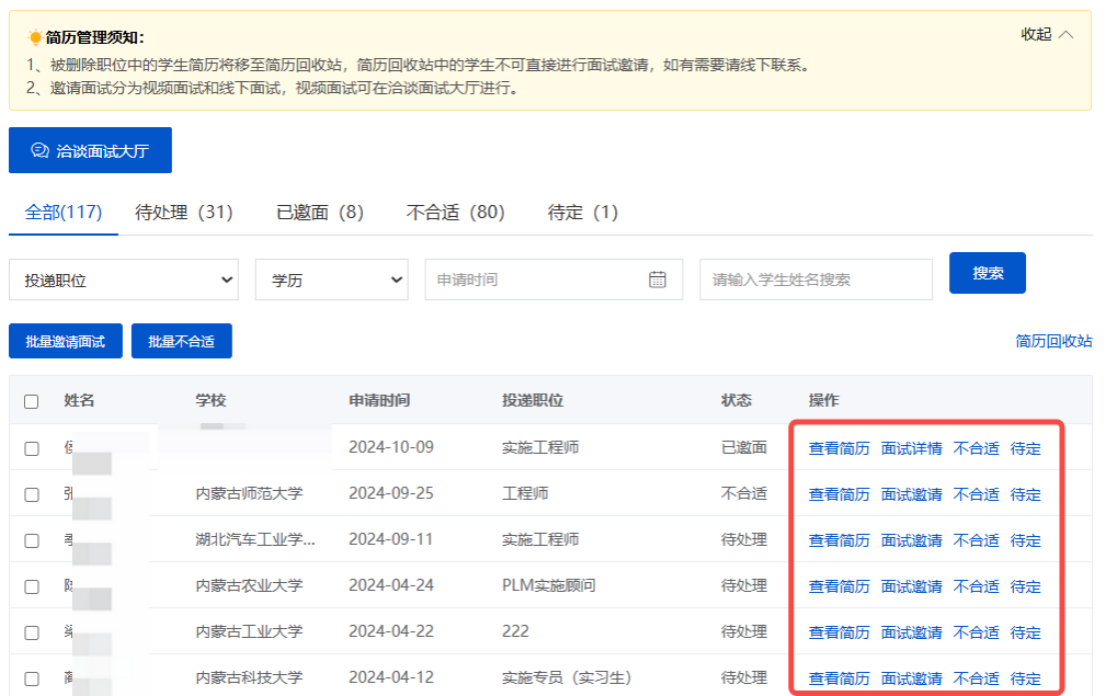Tick the checkbox for 内蒙古工业大学 row
The image size is (1106, 696).
pos(32,632)
